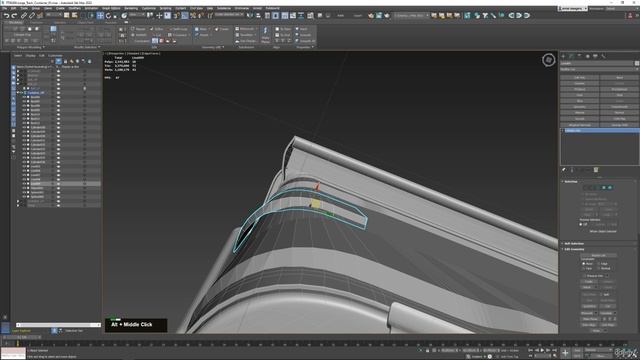Switch to the Display command panel tab
640x360 pixels.
coord(596,56)
